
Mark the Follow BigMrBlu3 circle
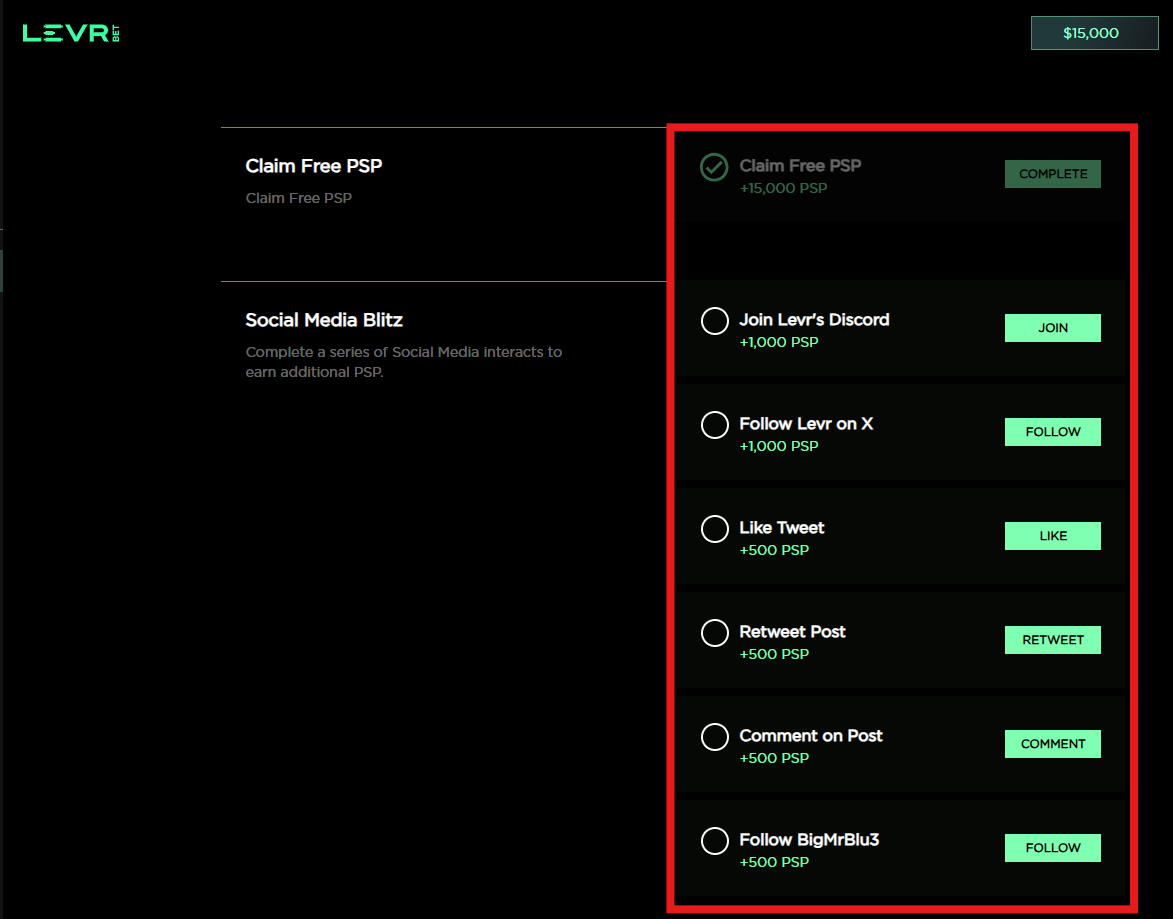point(714,841)
